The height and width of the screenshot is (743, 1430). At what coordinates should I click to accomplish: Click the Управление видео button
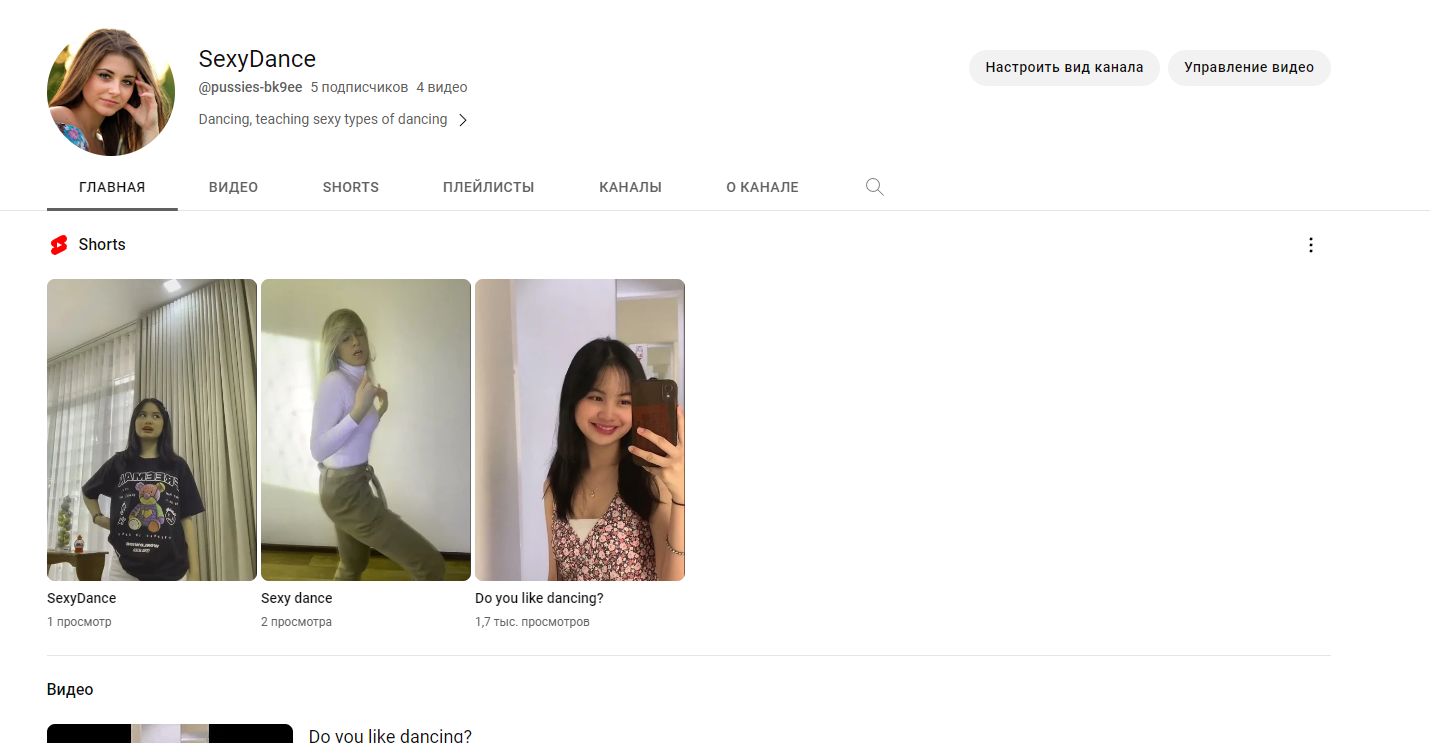click(1248, 68)
